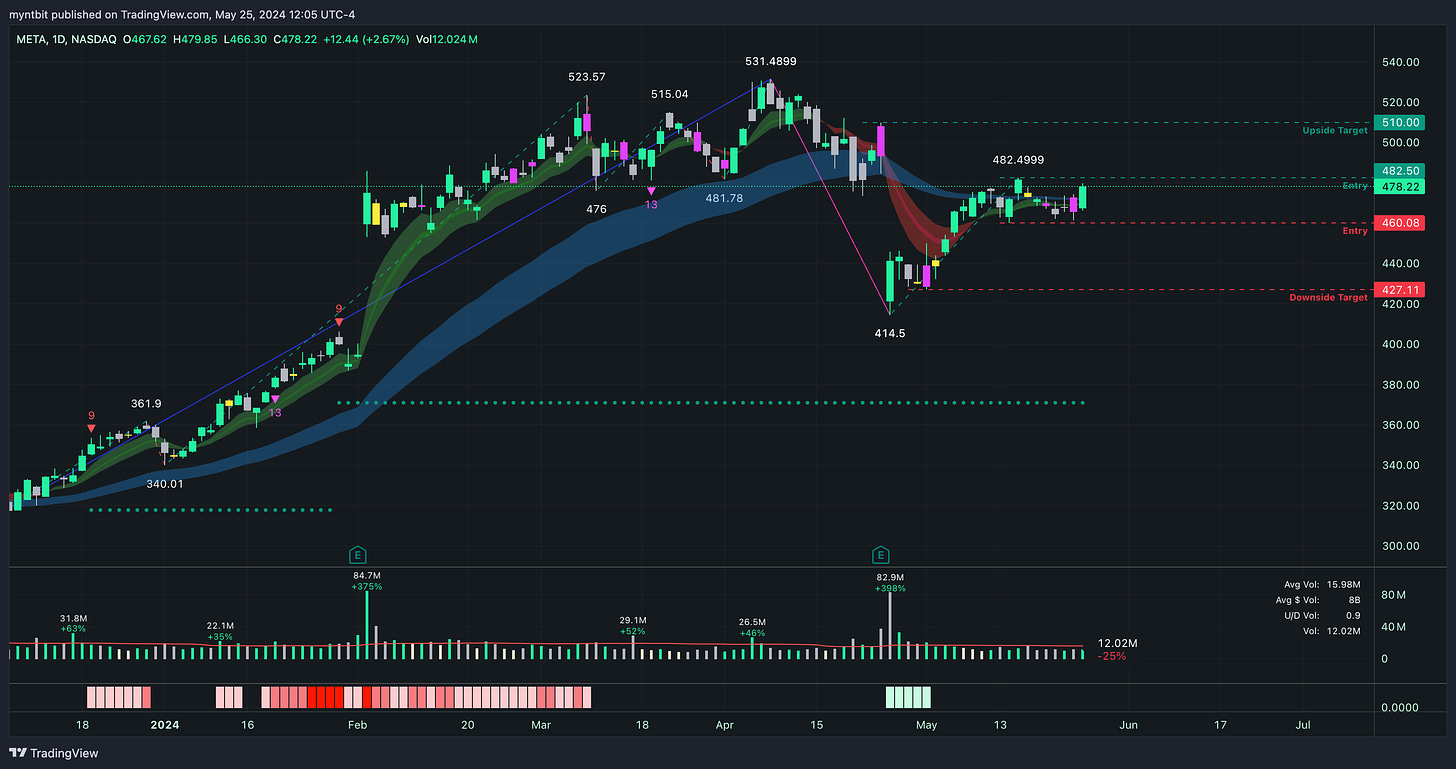Screen dimensions: 1456x769
Task: Click the 0.0000 indicator axis value
Action: 1399,707
